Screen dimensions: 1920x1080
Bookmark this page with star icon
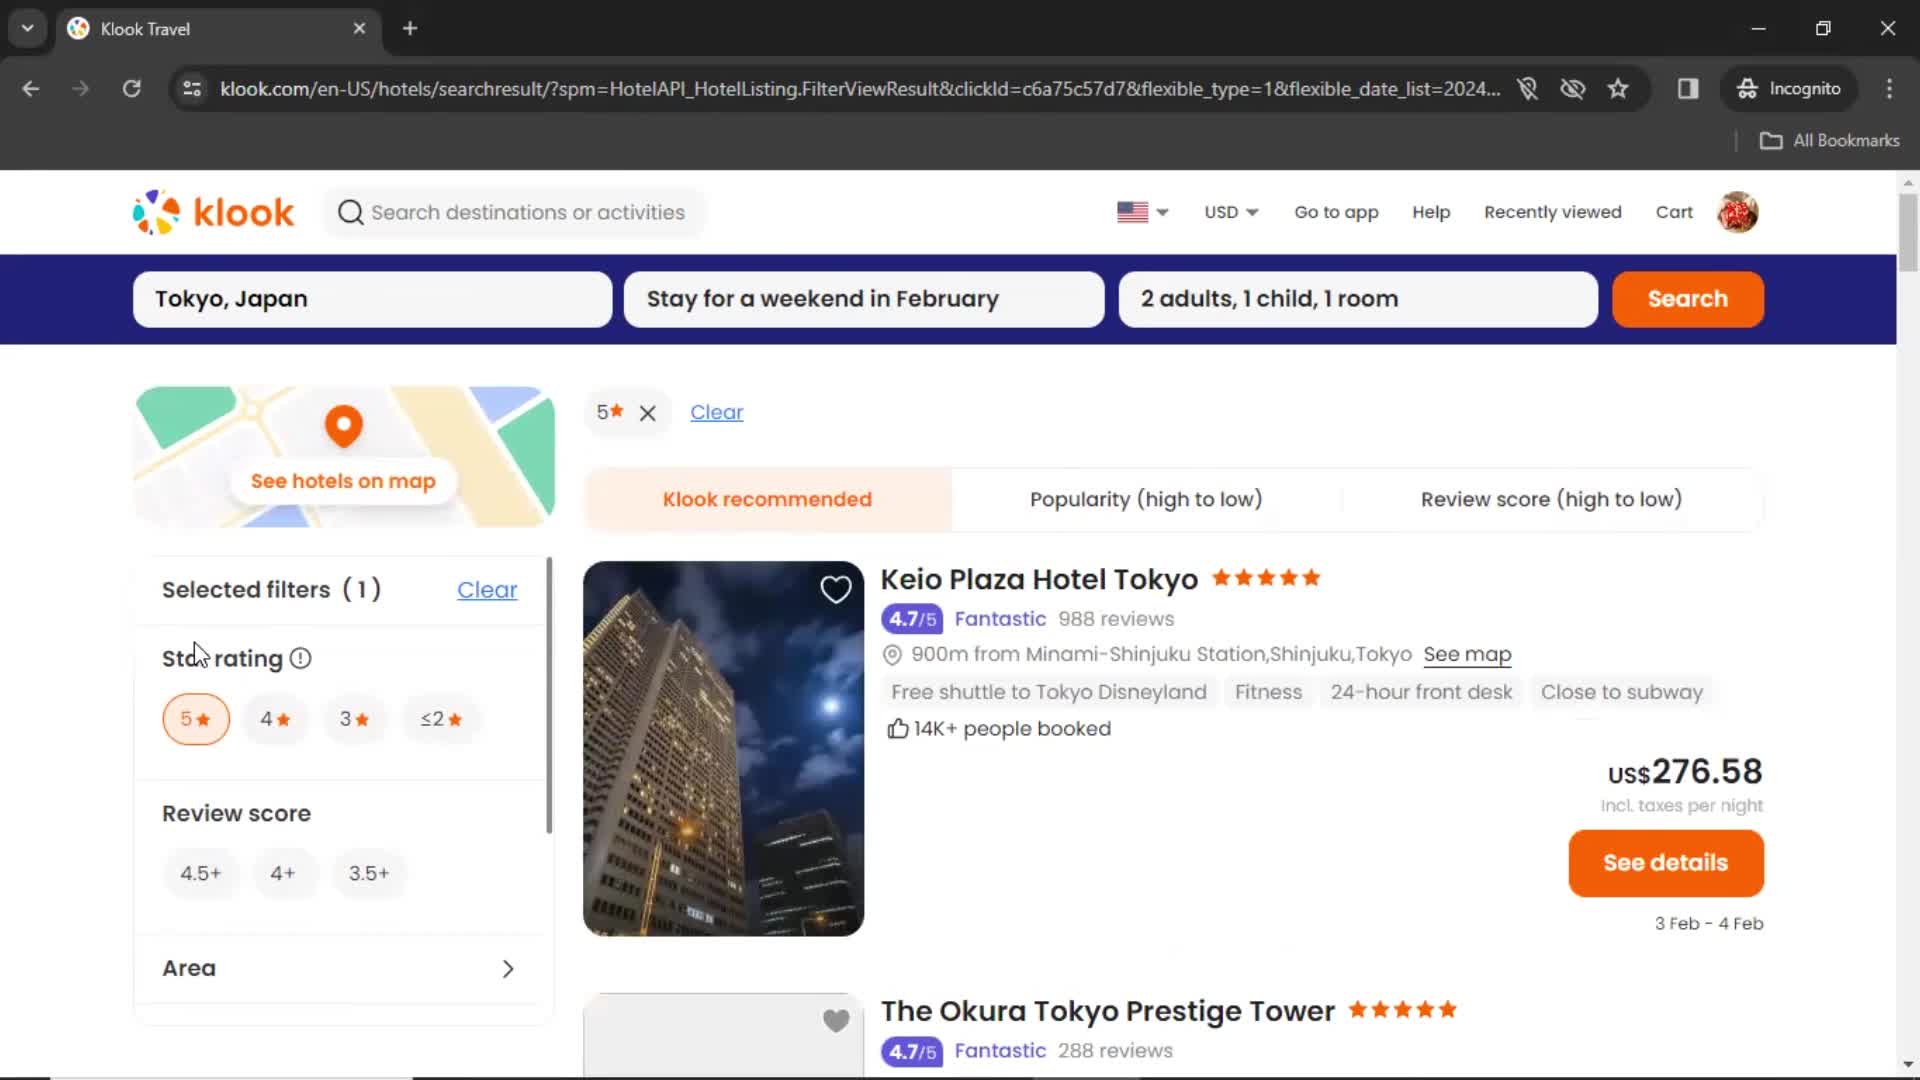click(1618, 89)
